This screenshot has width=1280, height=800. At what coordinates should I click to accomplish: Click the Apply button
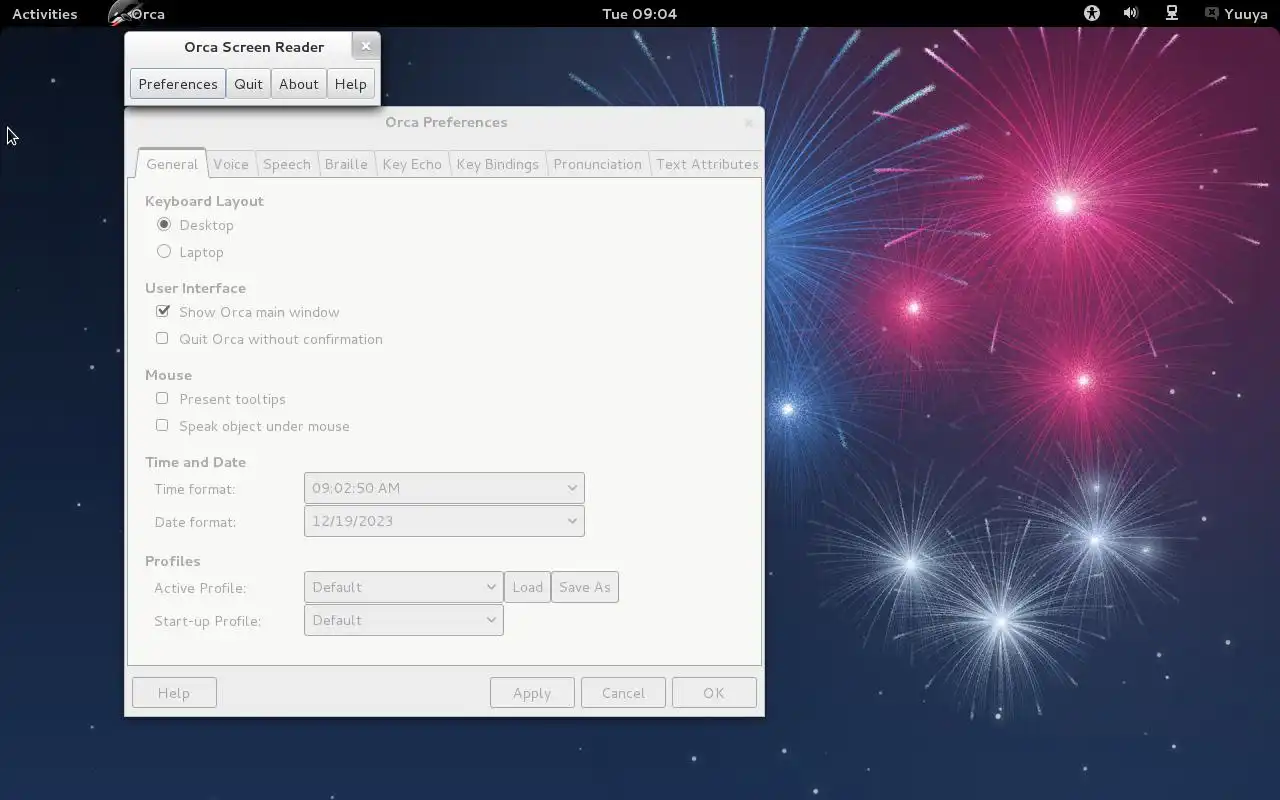[x=532, y=693]
